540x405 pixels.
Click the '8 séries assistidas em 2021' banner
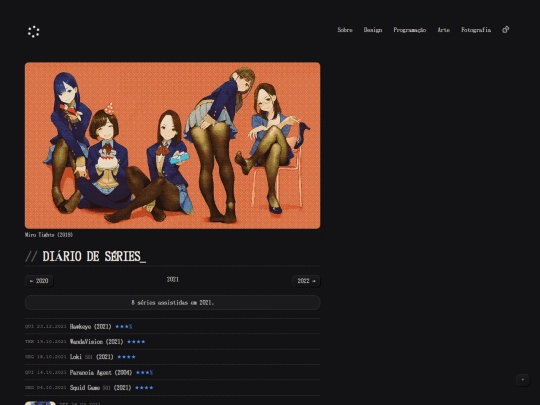173,302
